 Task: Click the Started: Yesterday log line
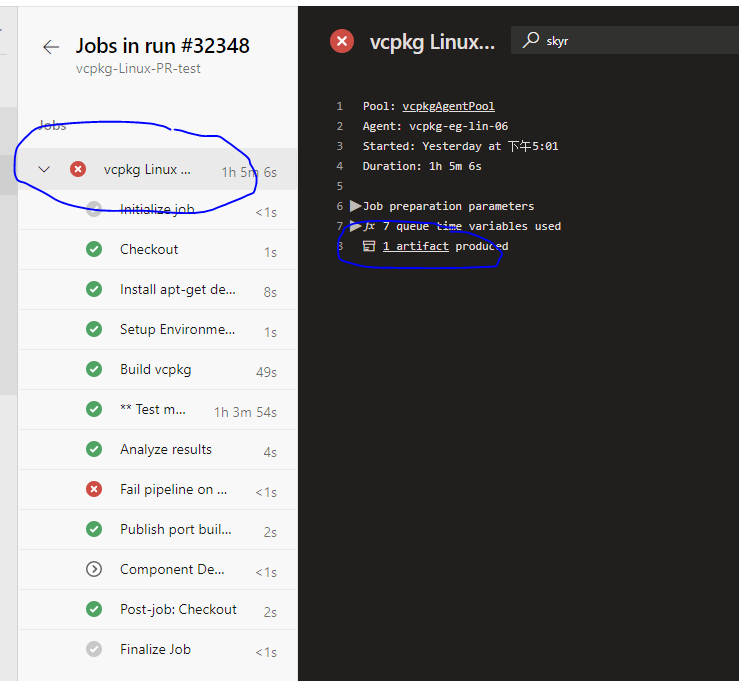pos(460,146)
